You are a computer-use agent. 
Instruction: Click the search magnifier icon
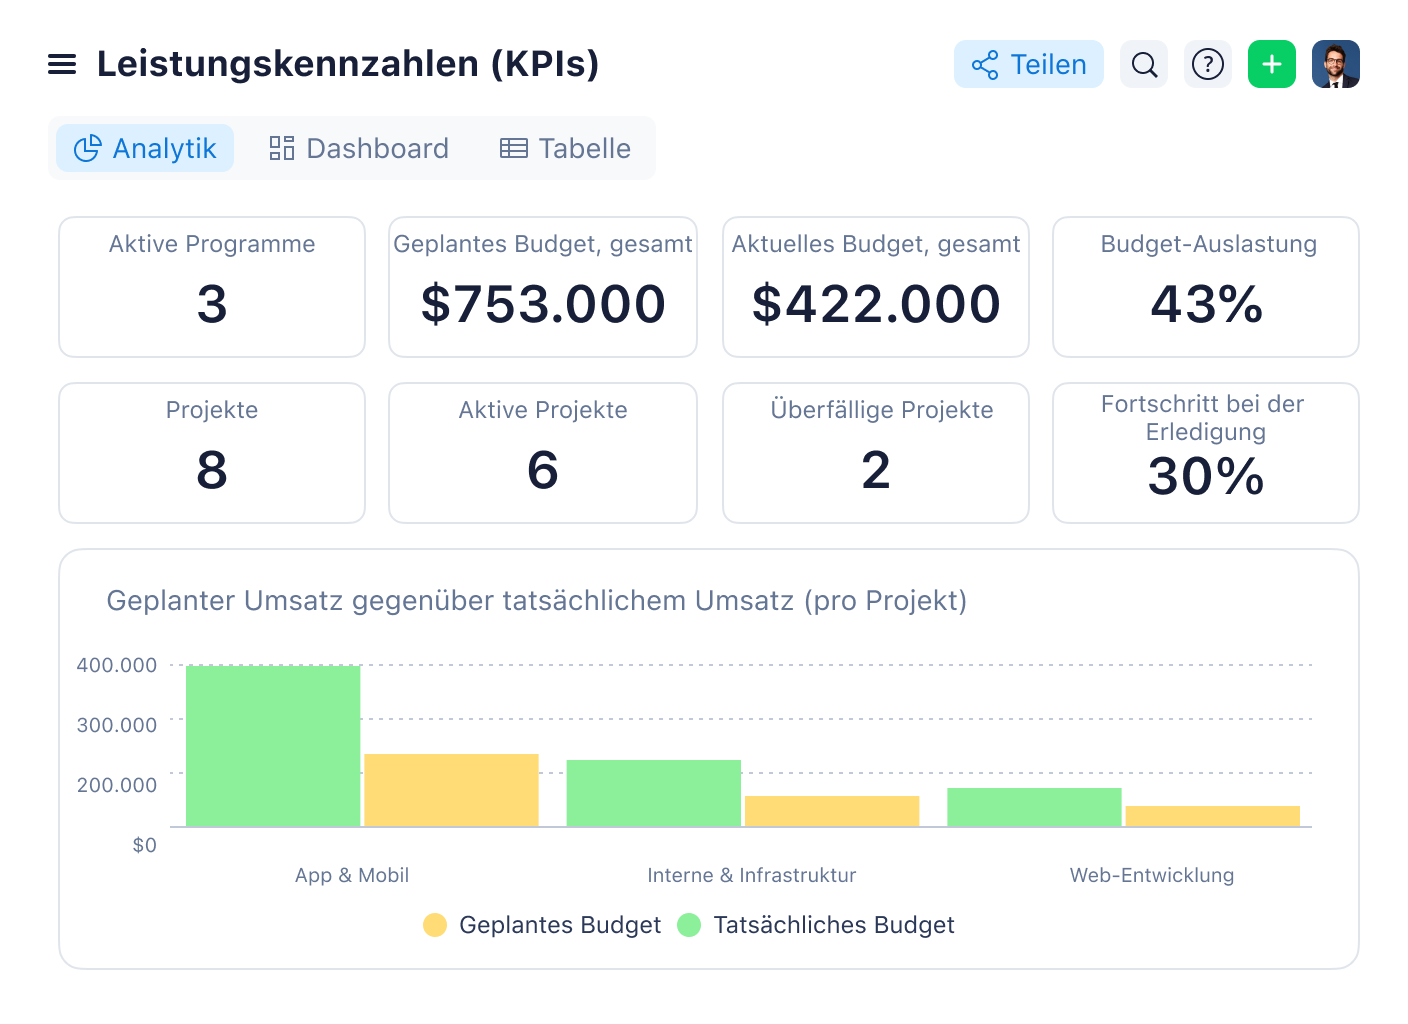click(x=1144, y=64)
